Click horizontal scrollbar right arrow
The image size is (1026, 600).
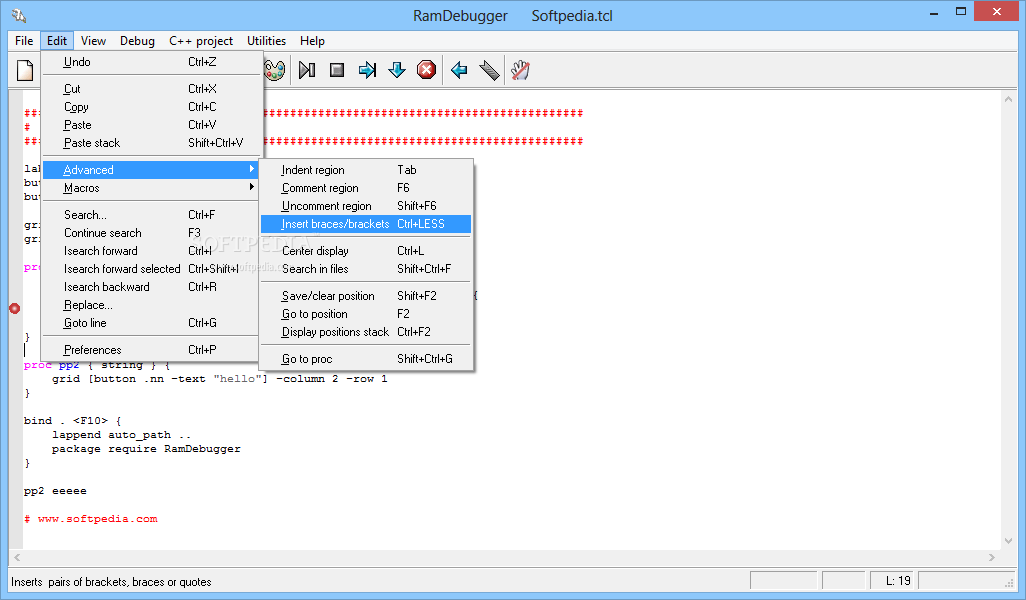click(x=992, y=557)
